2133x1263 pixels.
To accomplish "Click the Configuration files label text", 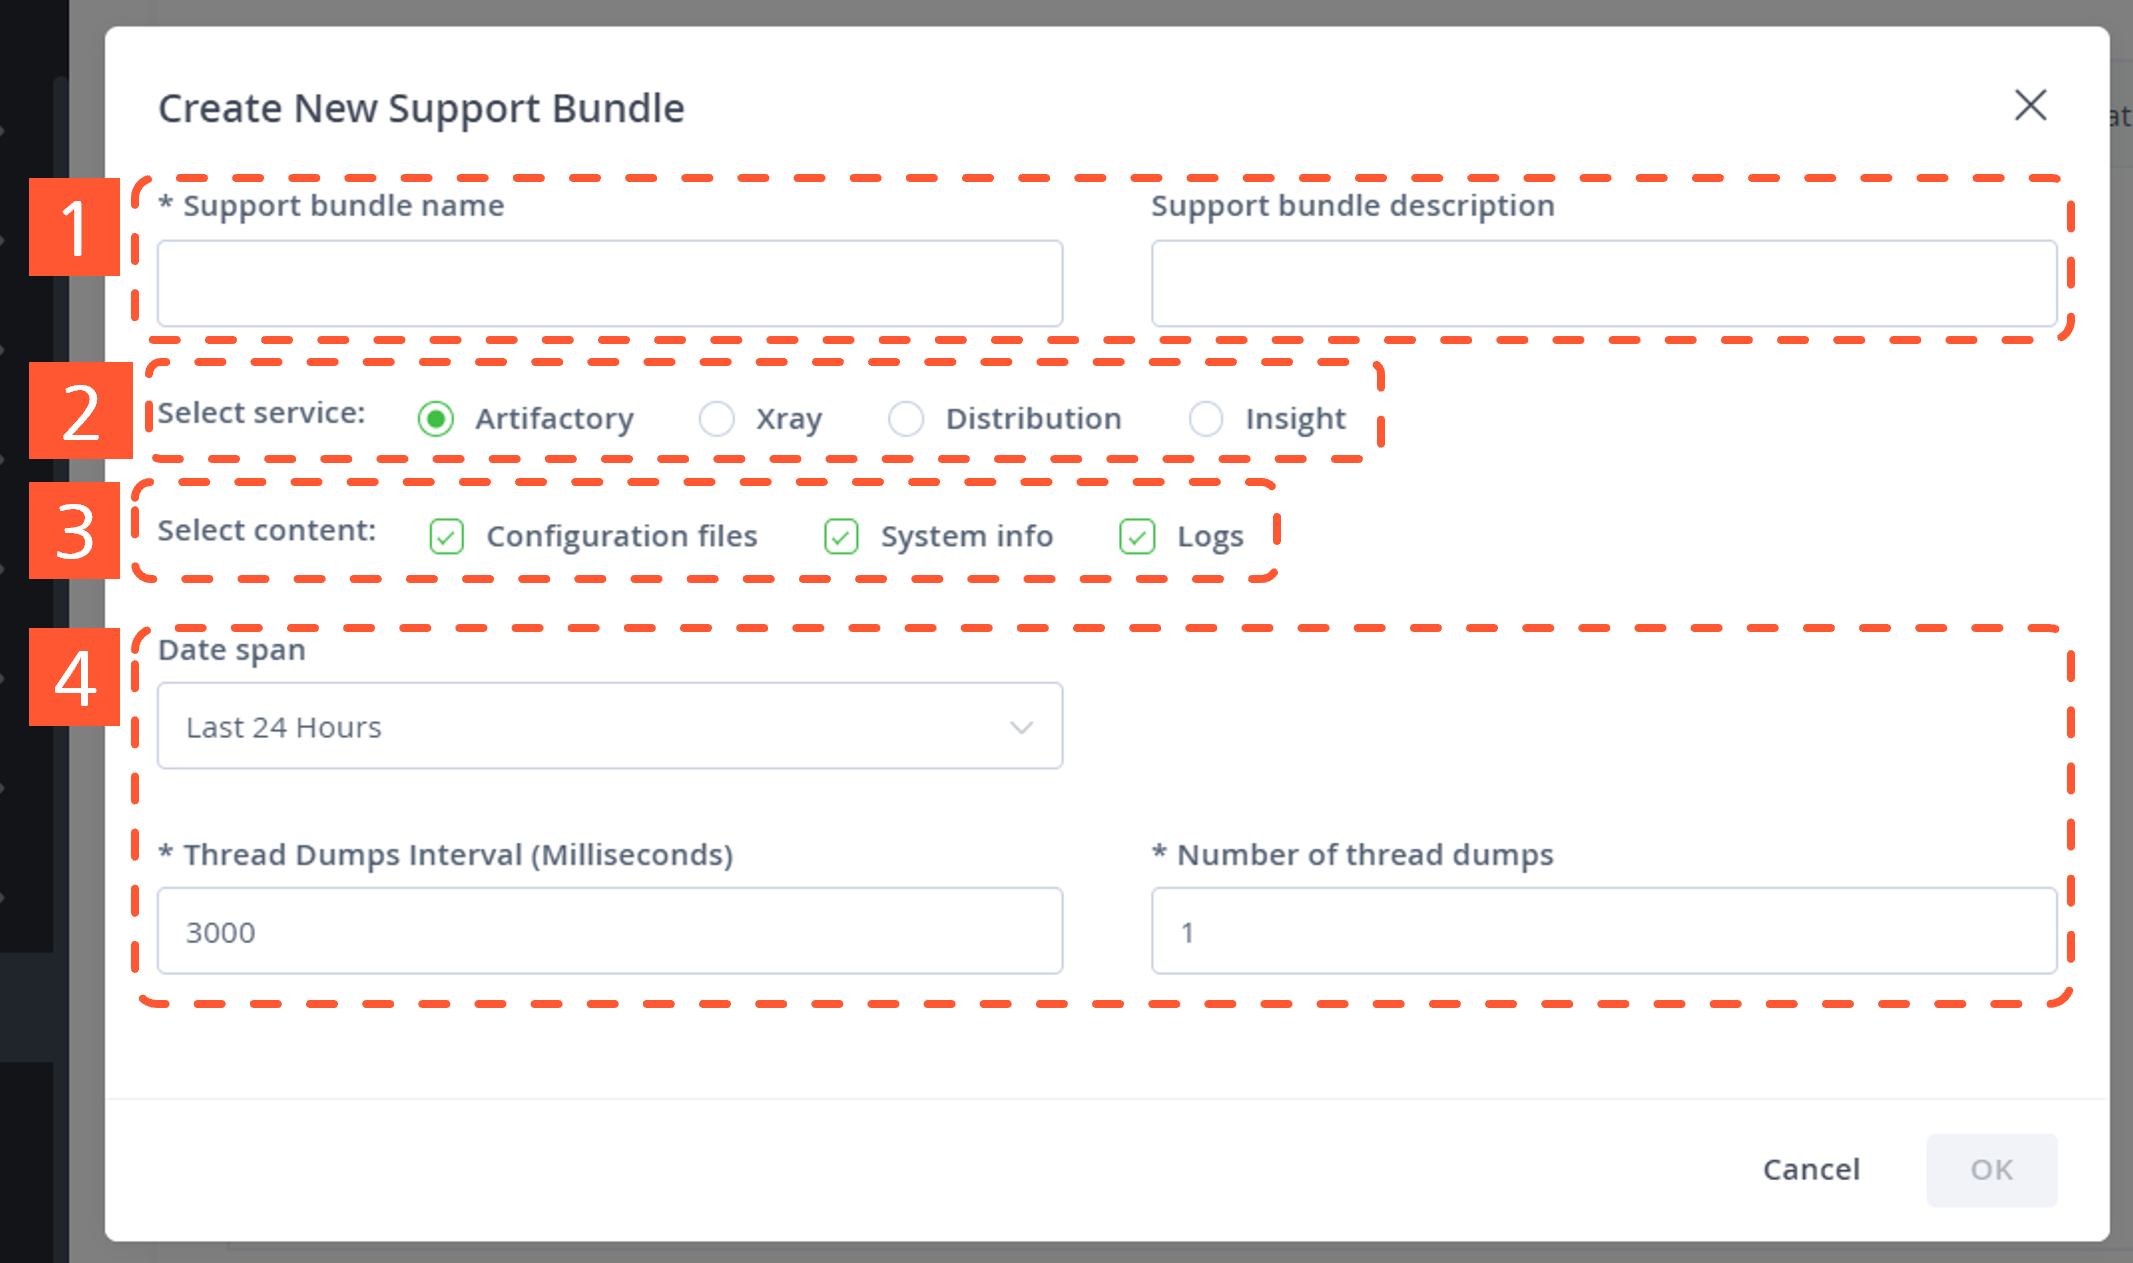I will click(622, 536).
